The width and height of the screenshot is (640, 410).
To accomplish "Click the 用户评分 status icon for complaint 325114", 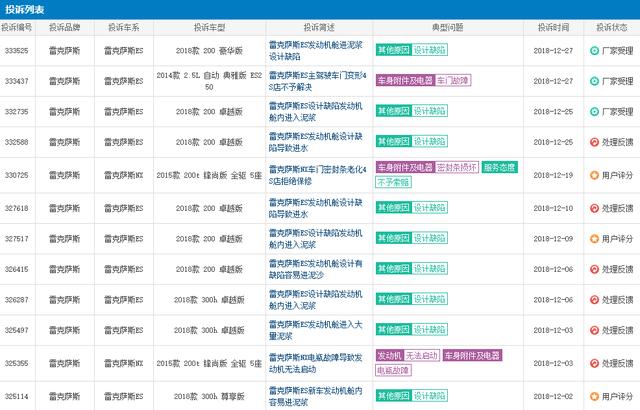I will click(594, 396).
